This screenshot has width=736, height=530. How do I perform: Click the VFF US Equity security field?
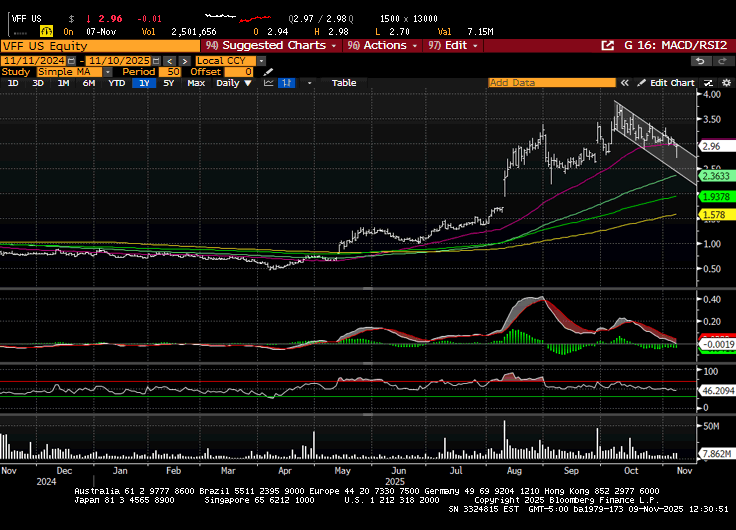(100, 46)
